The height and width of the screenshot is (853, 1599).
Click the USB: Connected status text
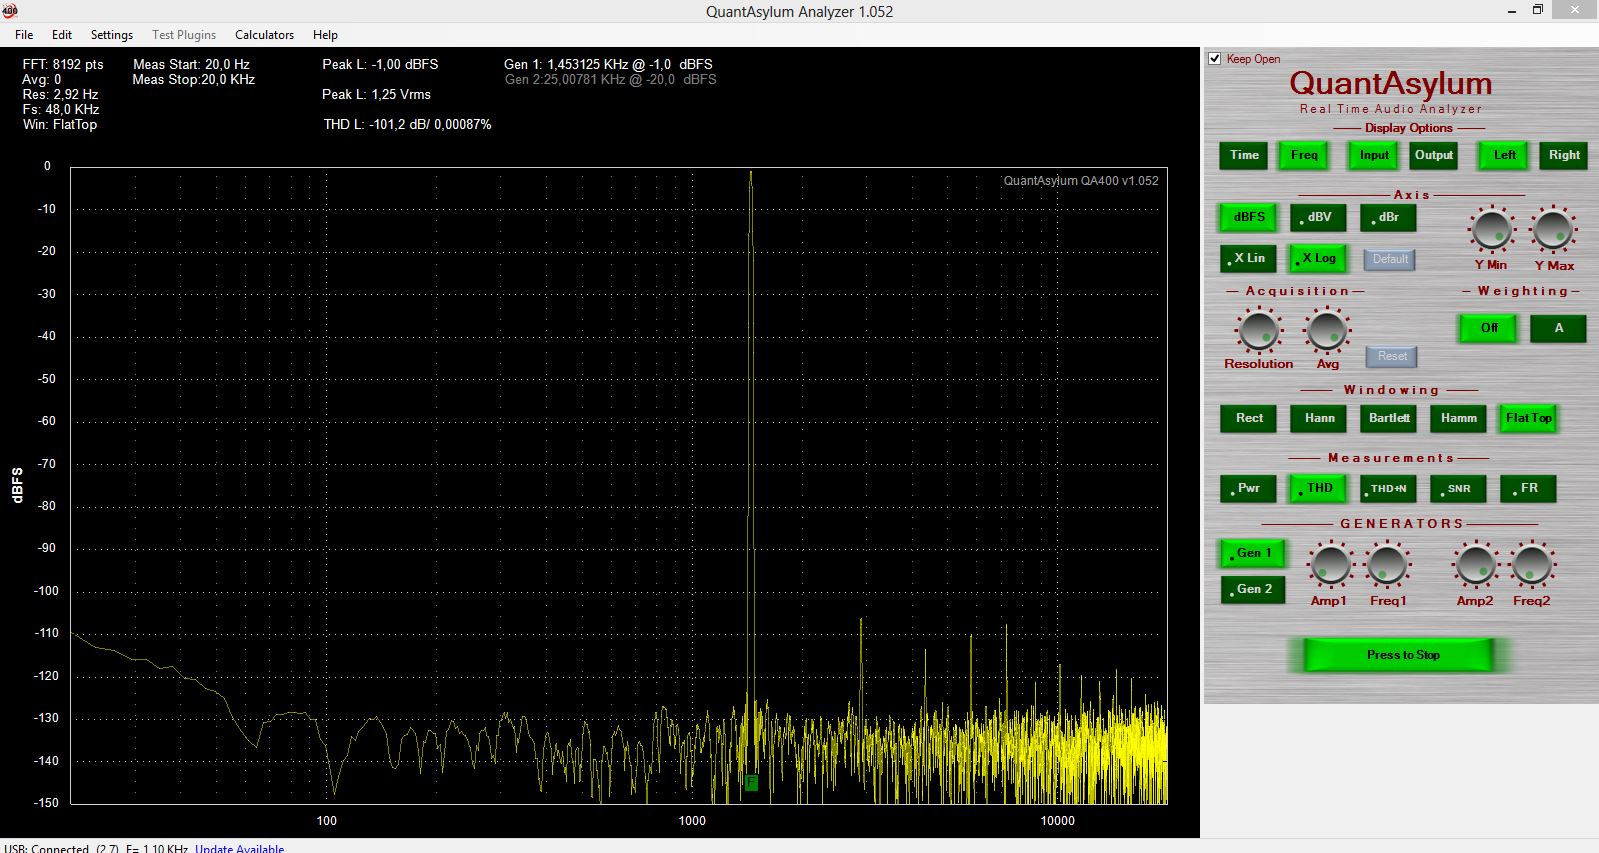(46, 848)
